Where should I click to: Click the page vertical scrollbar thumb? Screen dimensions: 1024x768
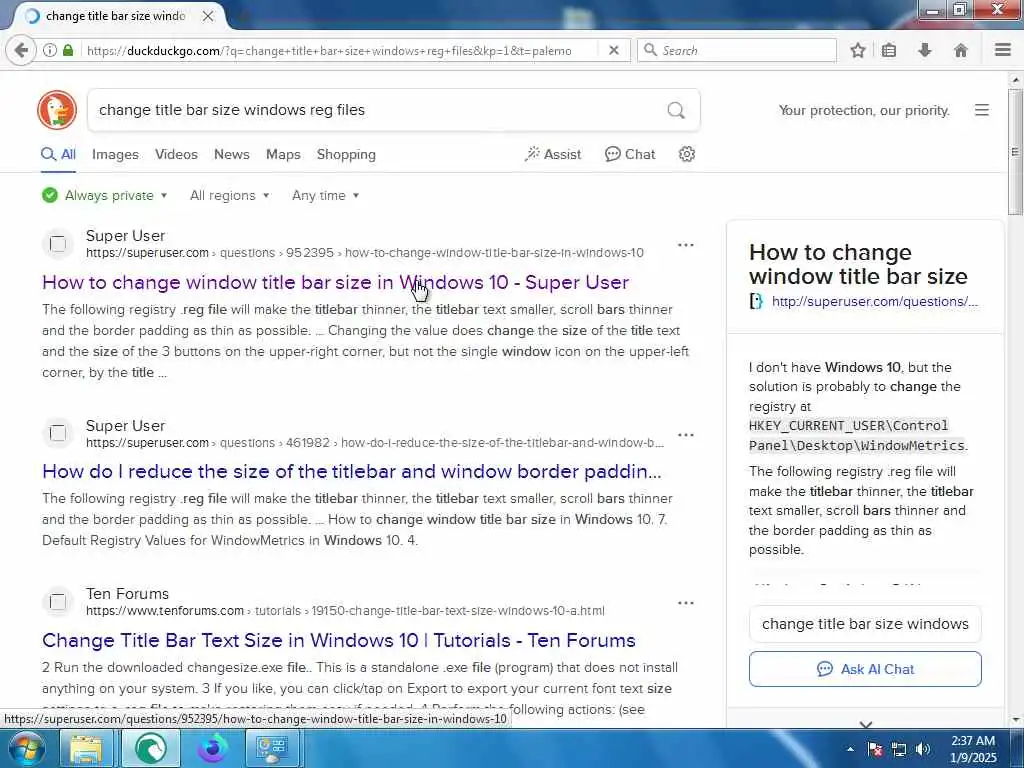1015,152
